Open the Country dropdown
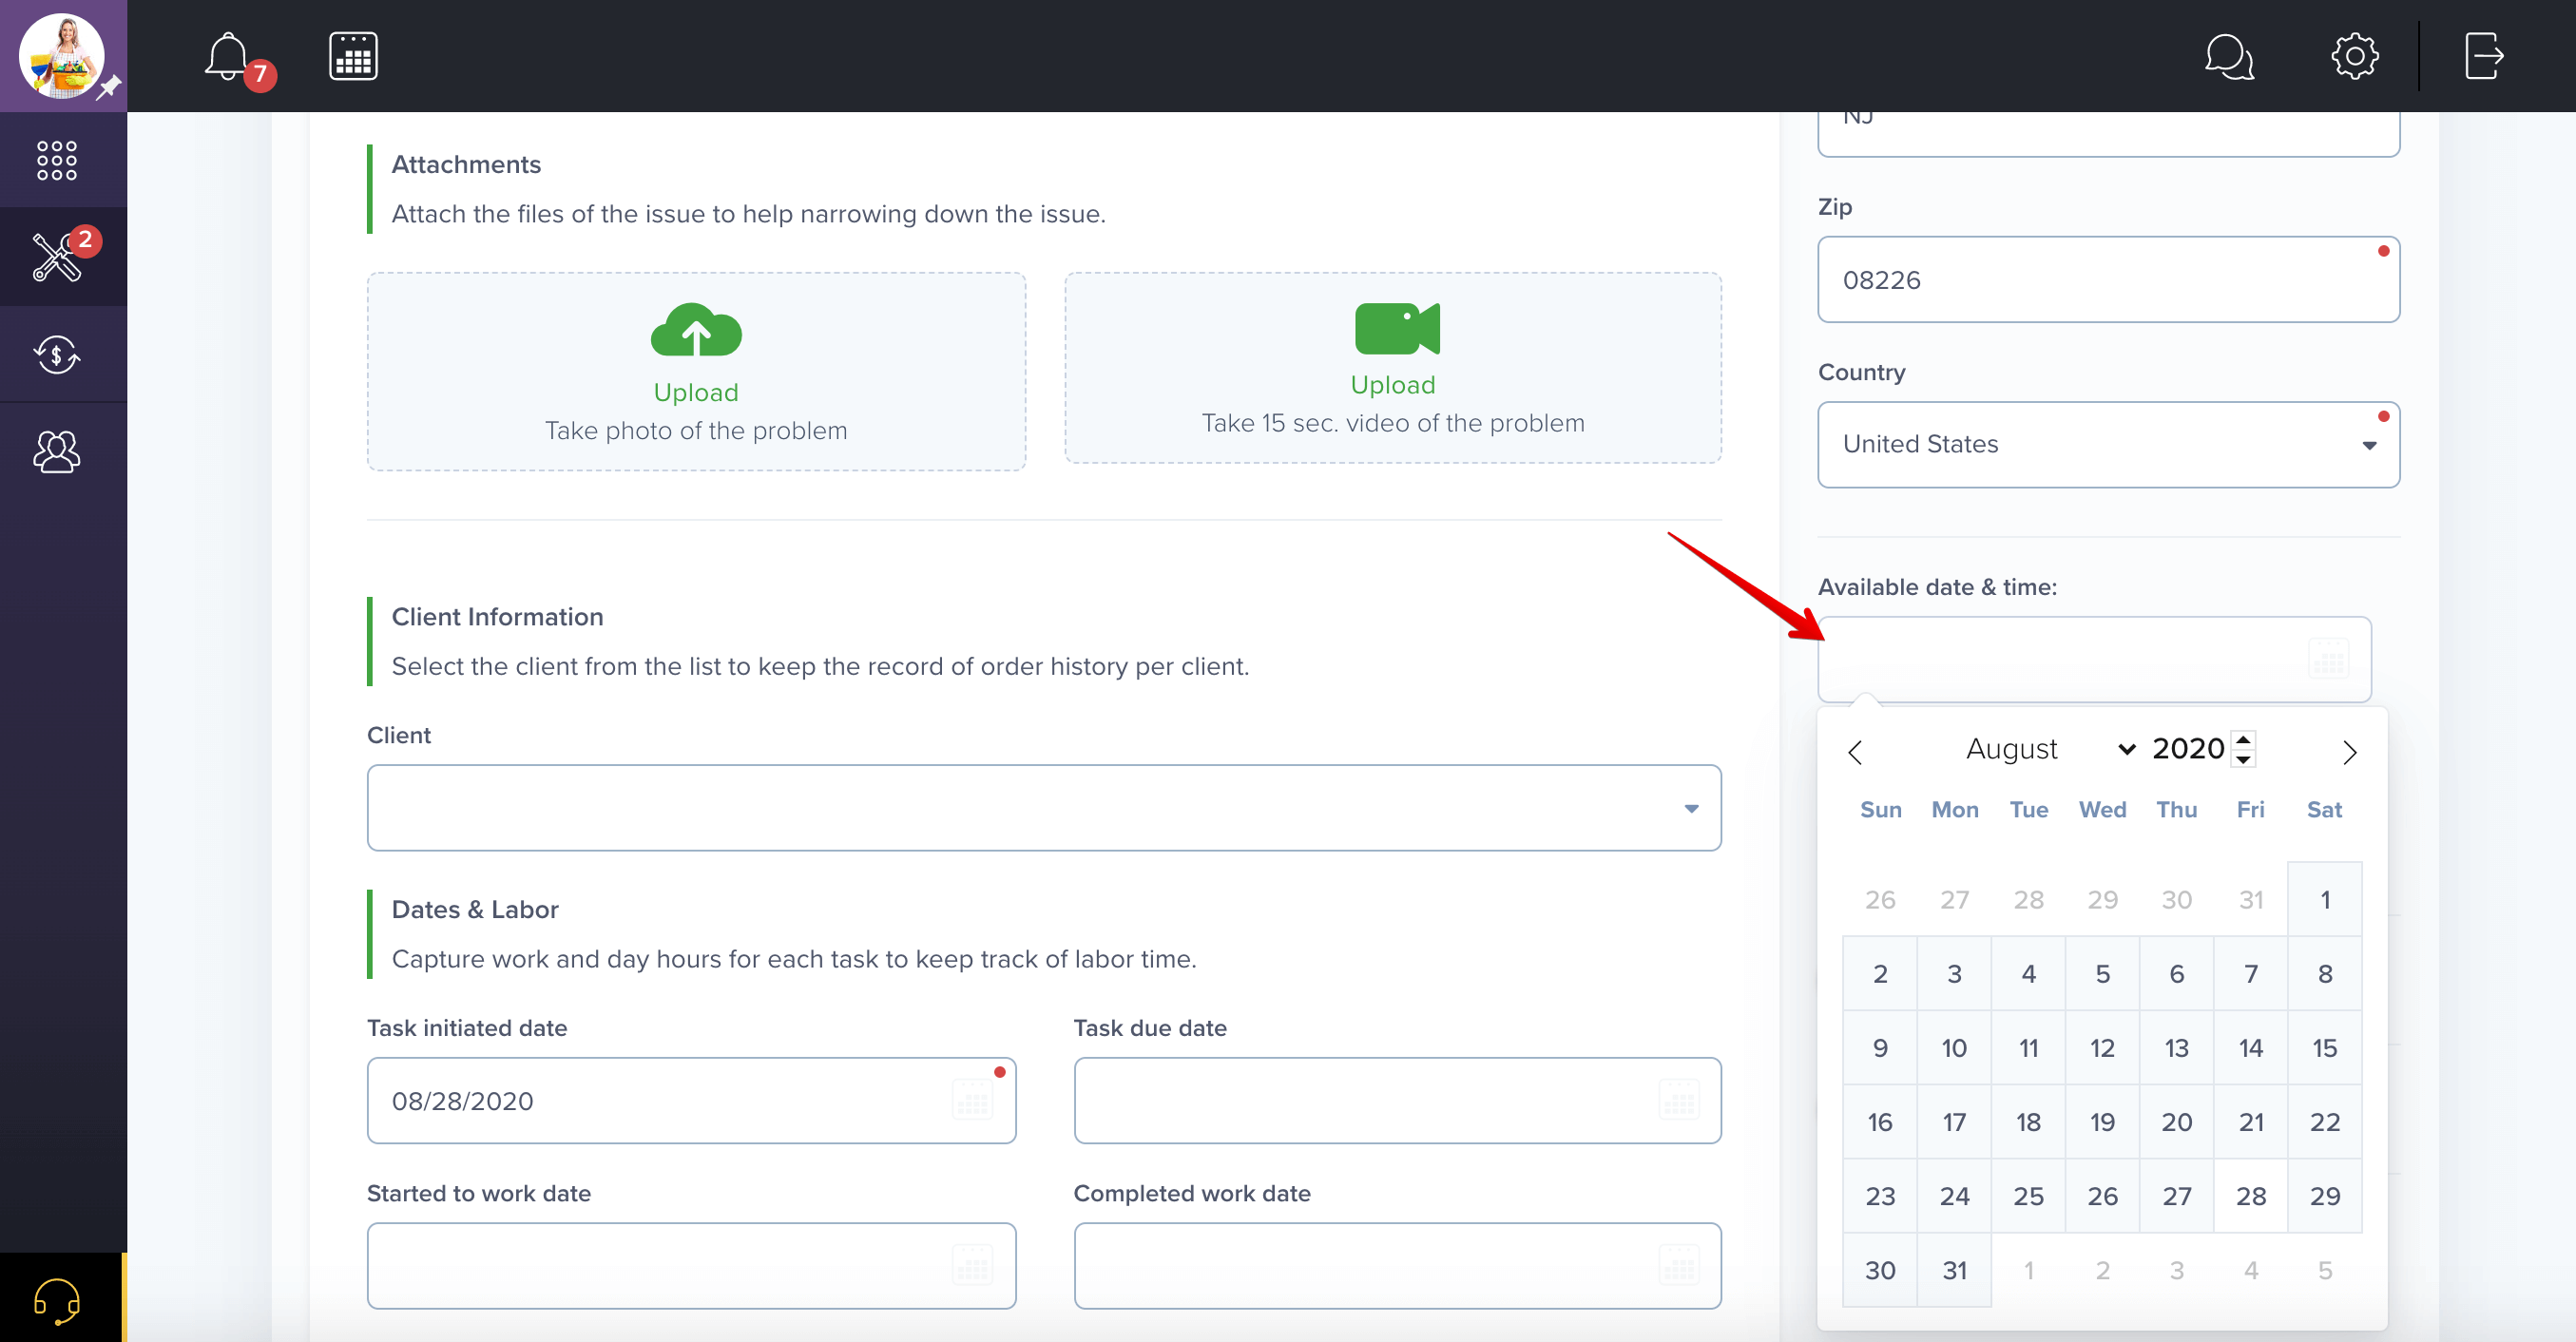Screen dimensions: 2576x1342 2109,445
